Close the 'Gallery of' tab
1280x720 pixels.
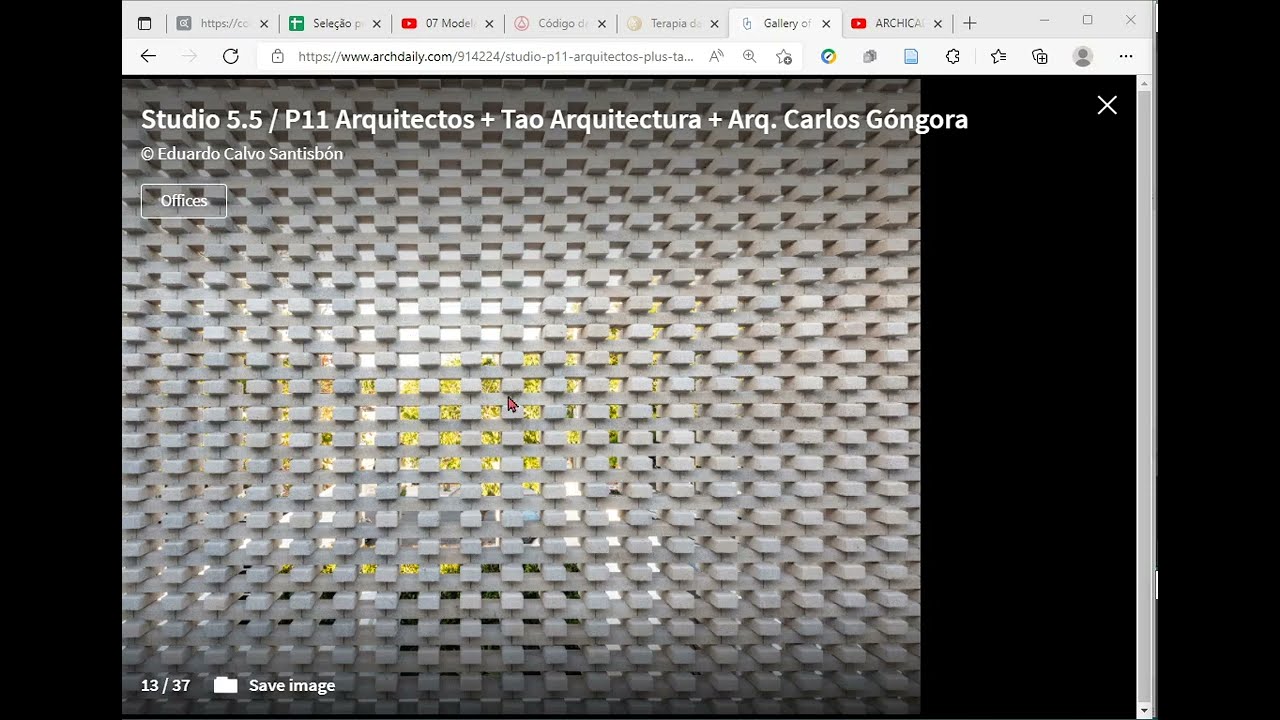pos(826,24)
